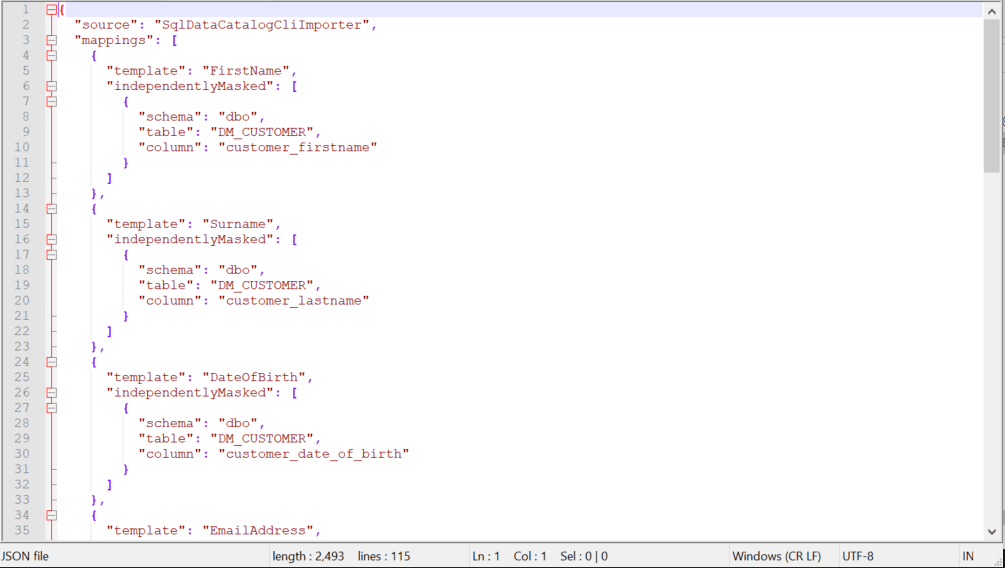The width and height of the screenshot is (1005, 568).
Task: Click line number 33 in the margin
Action: coord(22,499)
